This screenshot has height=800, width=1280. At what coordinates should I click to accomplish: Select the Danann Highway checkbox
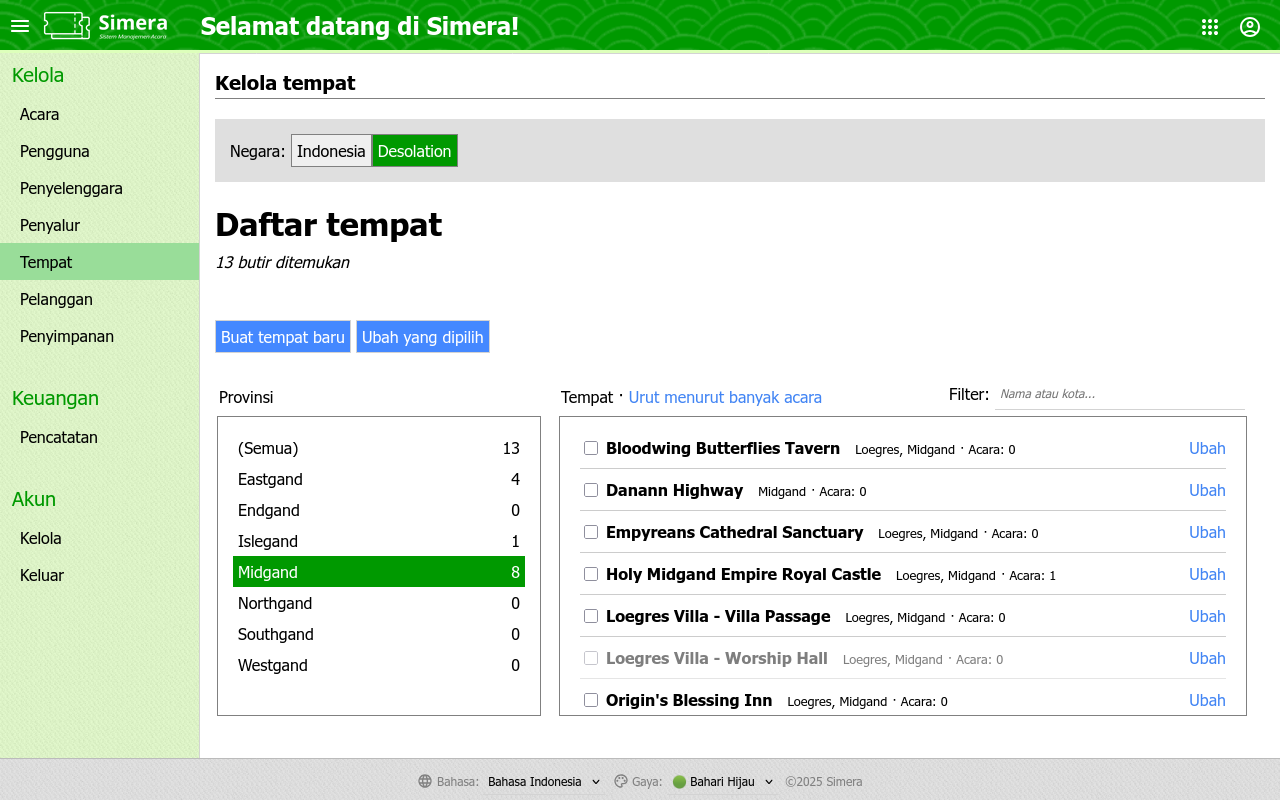pos(591,490)
